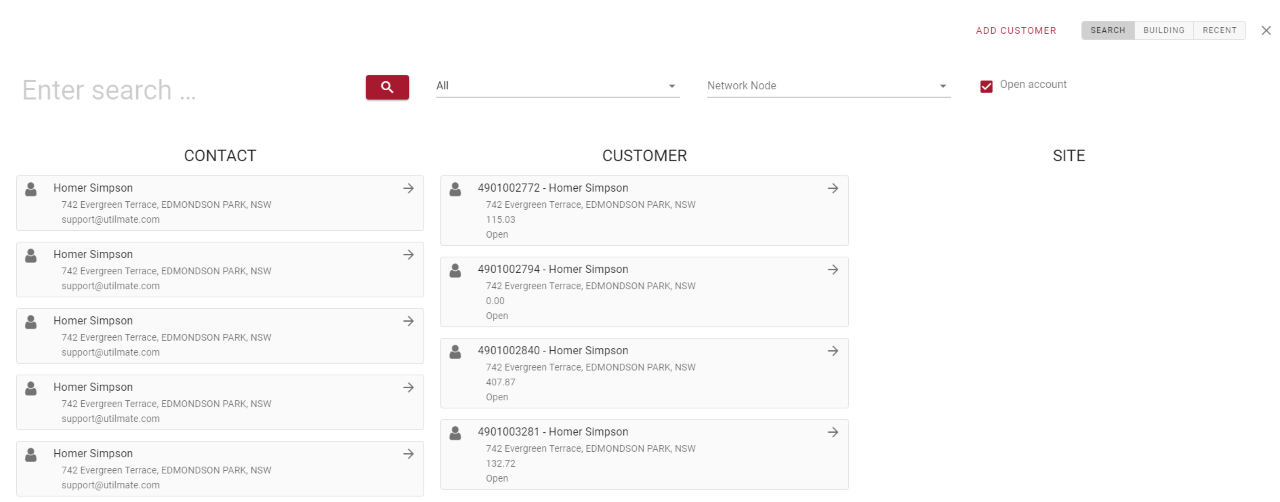Click Open status under customer 4901002772
The width and height of the screenshot is (1280, 502).
pos(497,235)
